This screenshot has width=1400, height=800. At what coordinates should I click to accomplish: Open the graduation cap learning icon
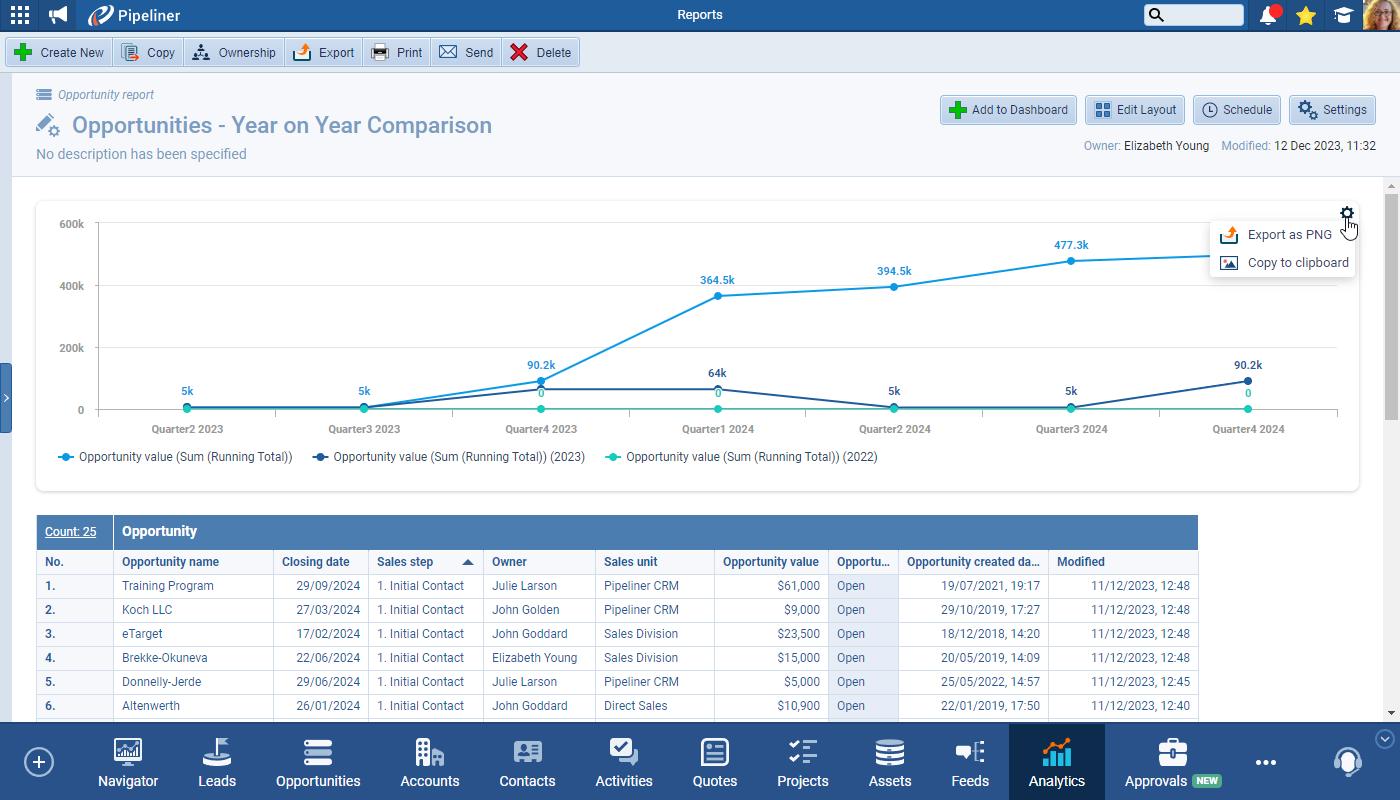click(x=1342, y=15)
